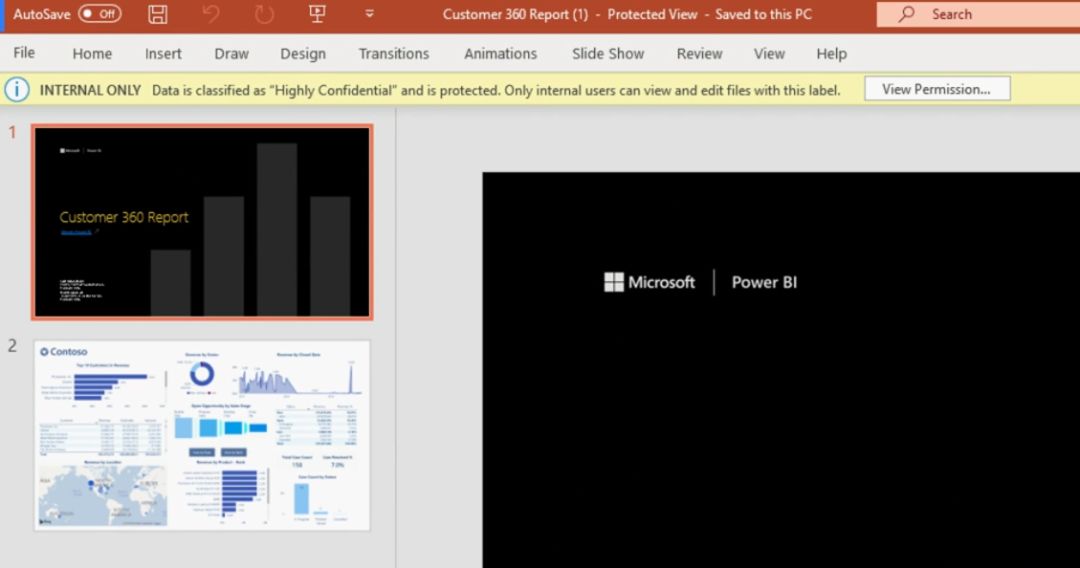Select slide 1 thumbnail Customer 360 Report
1080x568 pixels.
coord(202,222)
